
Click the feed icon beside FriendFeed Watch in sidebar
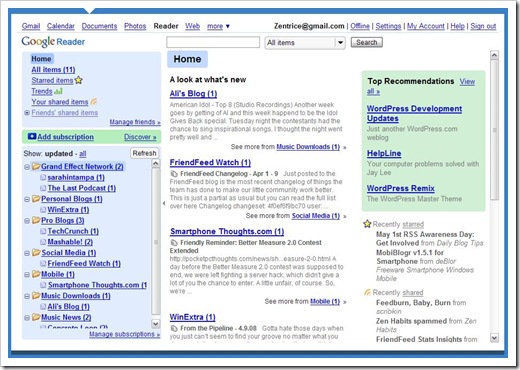click(x=43, y=263)
